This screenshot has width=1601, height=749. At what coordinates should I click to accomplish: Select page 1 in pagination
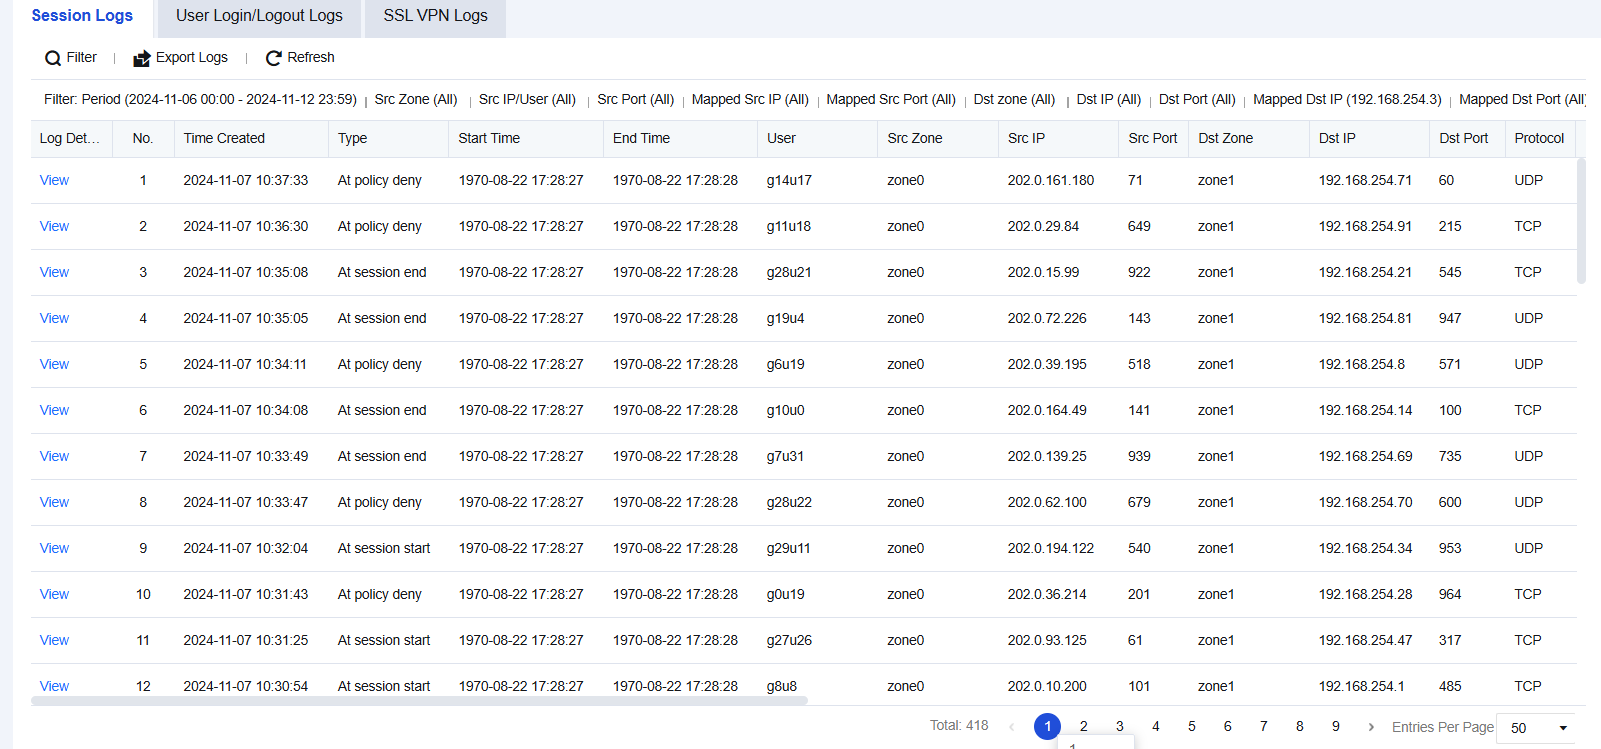pos(1047,727)
